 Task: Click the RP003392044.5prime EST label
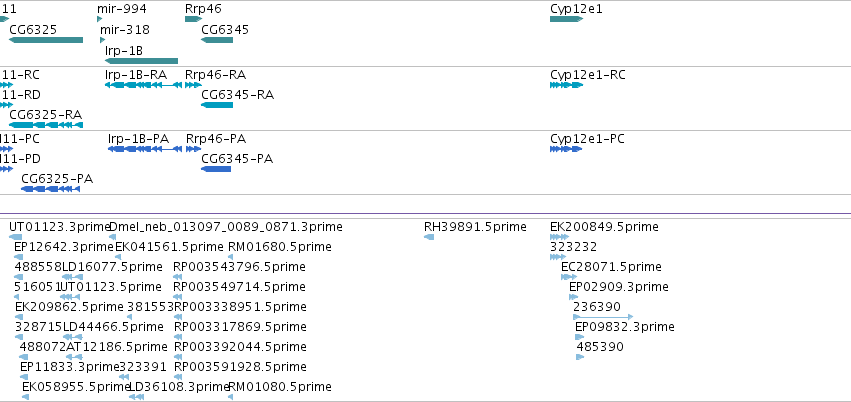(240, 347)
